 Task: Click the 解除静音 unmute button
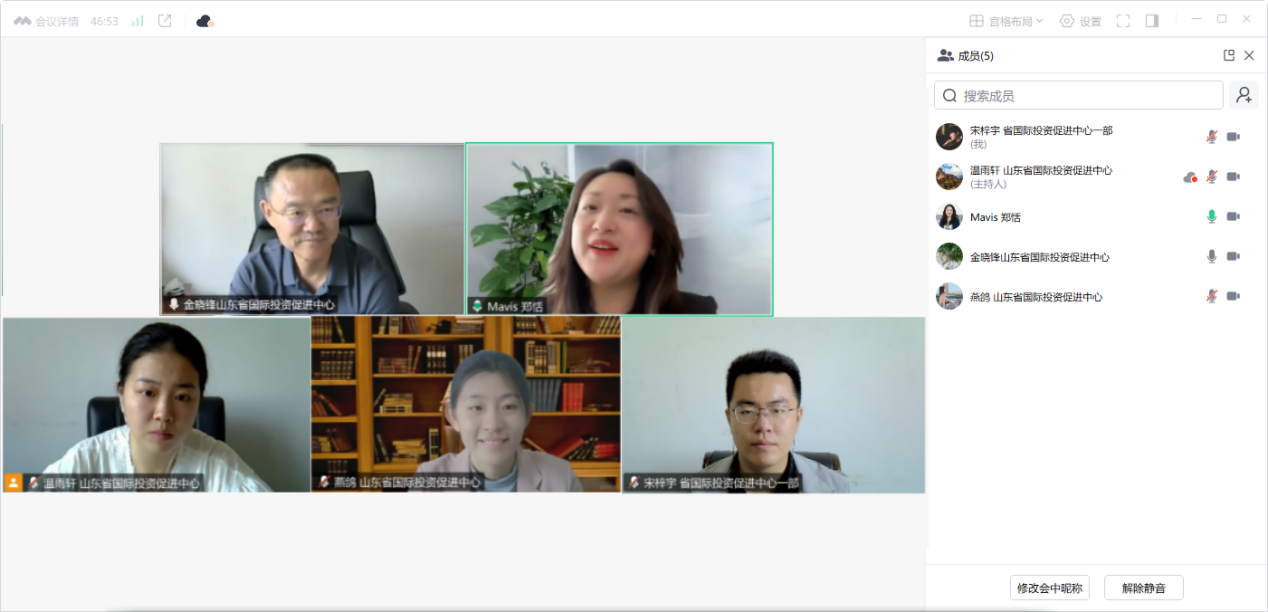[x=1144, y=588]
